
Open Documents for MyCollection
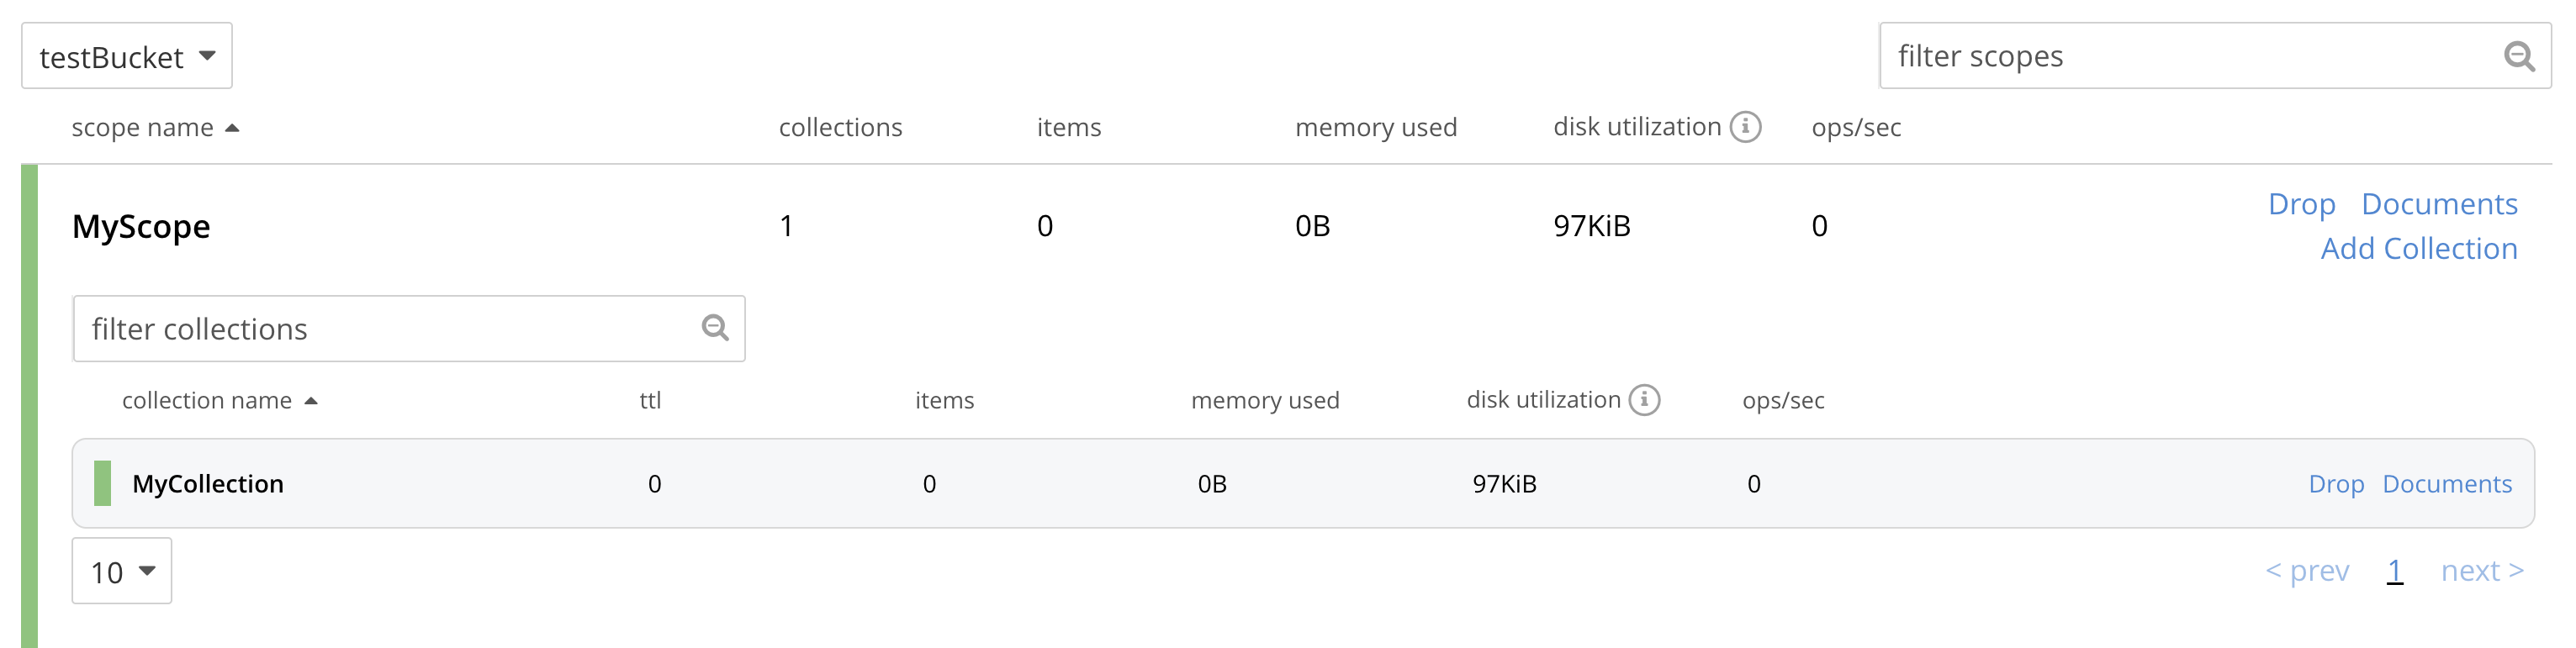coord(2446,484)
